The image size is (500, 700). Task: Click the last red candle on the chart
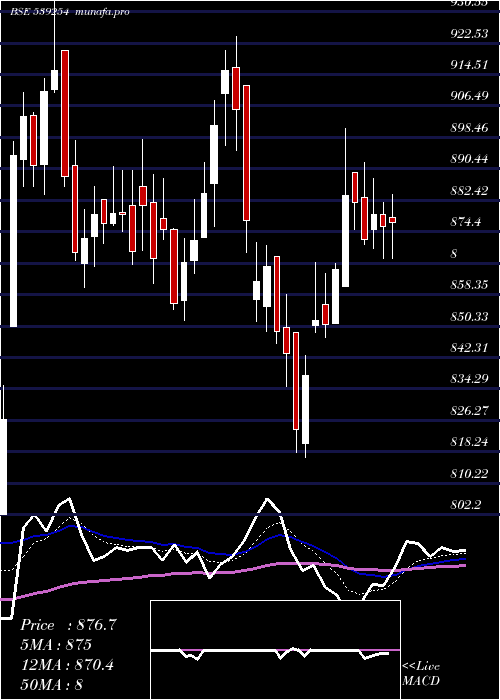[392, 220]
